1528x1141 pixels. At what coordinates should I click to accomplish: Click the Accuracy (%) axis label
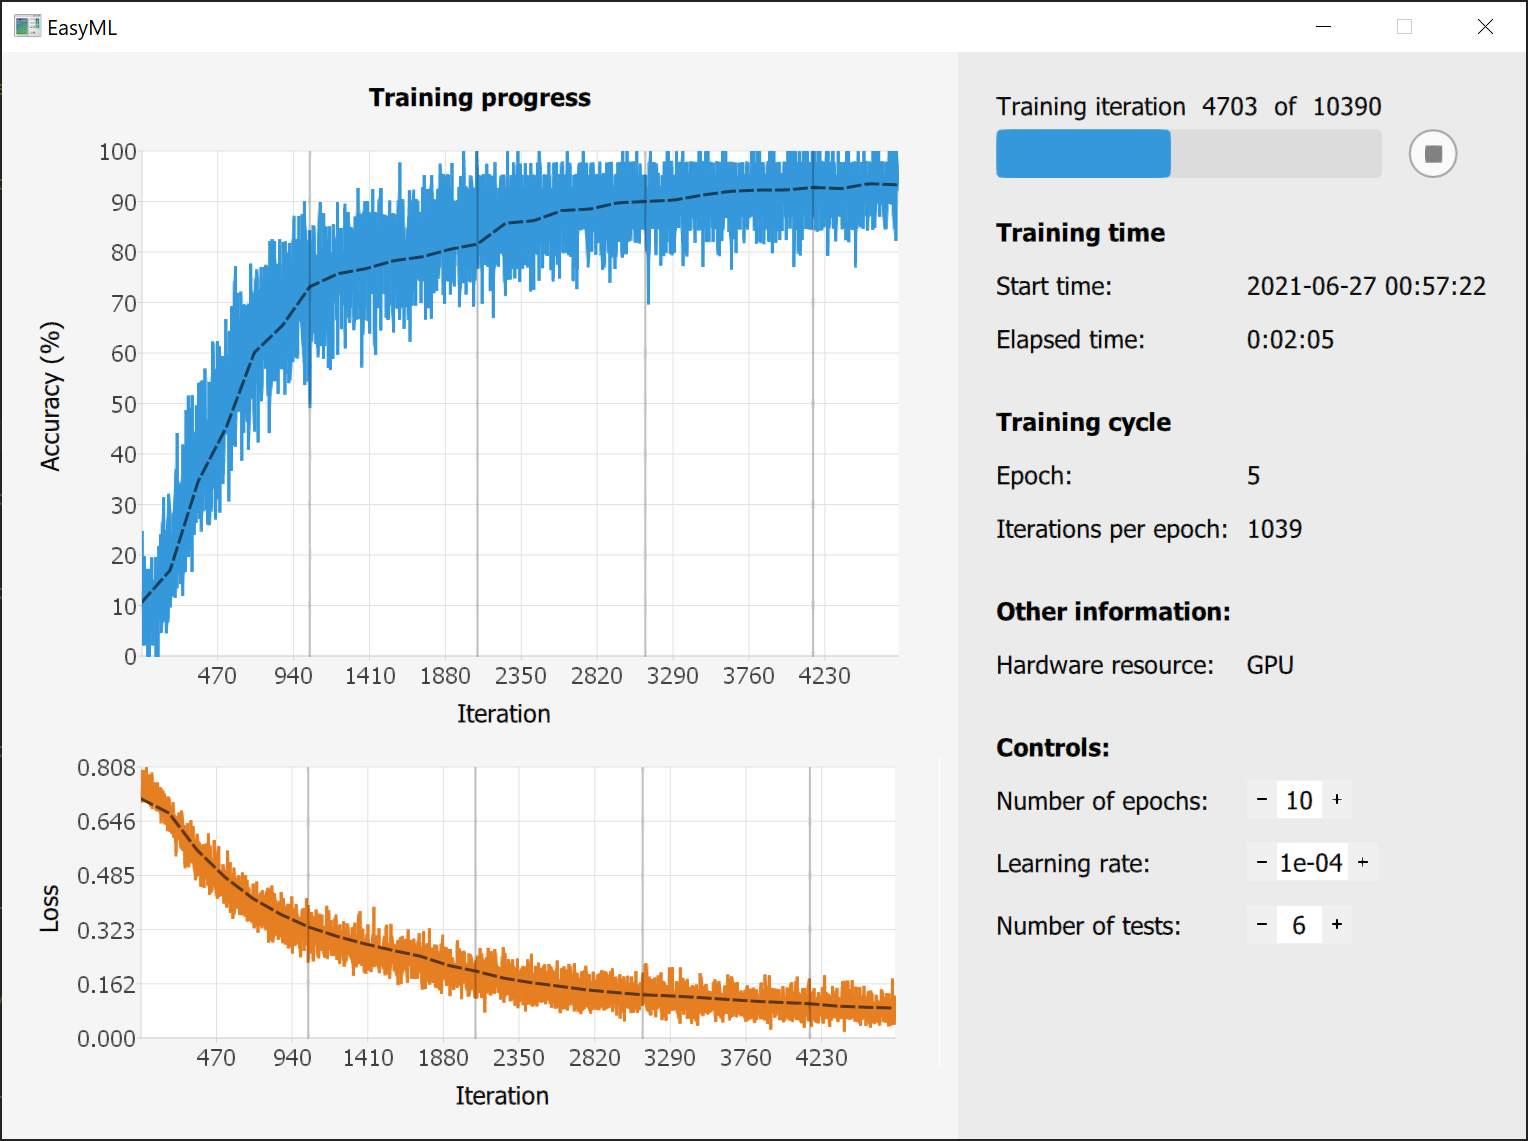(51, 396)
